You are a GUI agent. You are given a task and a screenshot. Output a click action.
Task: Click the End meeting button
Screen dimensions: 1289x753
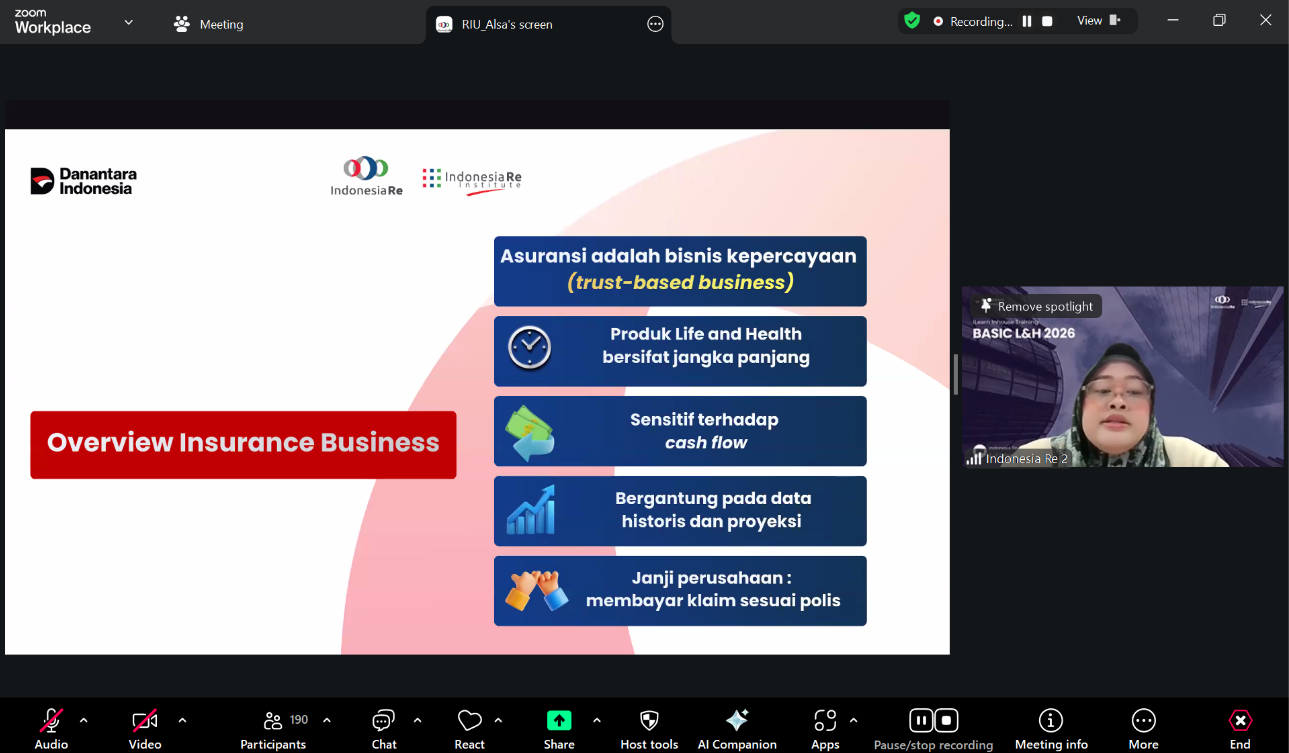click(x=1240, y=721)
